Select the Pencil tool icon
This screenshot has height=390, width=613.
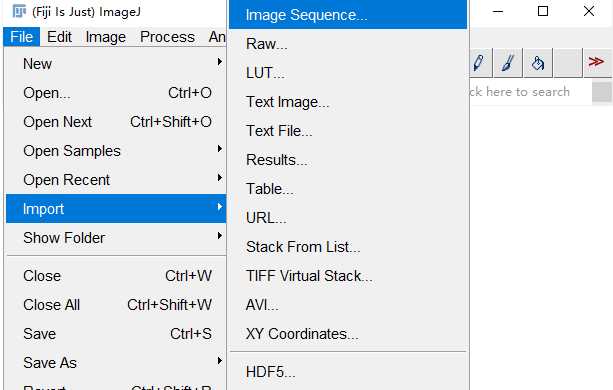click(x=478, y=63)
